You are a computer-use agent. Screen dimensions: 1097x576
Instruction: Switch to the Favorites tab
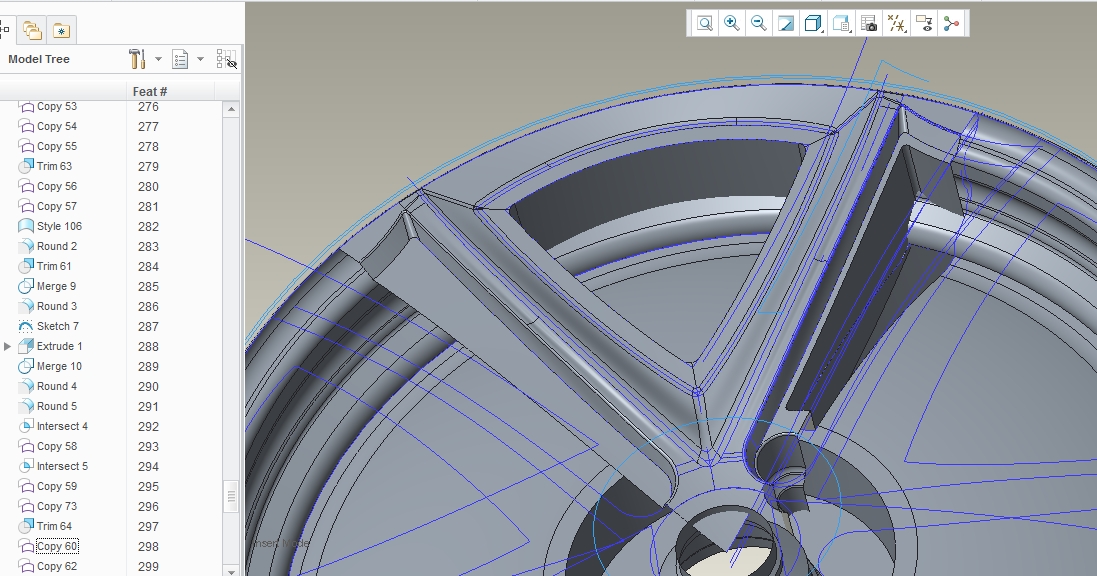[61, 30]
